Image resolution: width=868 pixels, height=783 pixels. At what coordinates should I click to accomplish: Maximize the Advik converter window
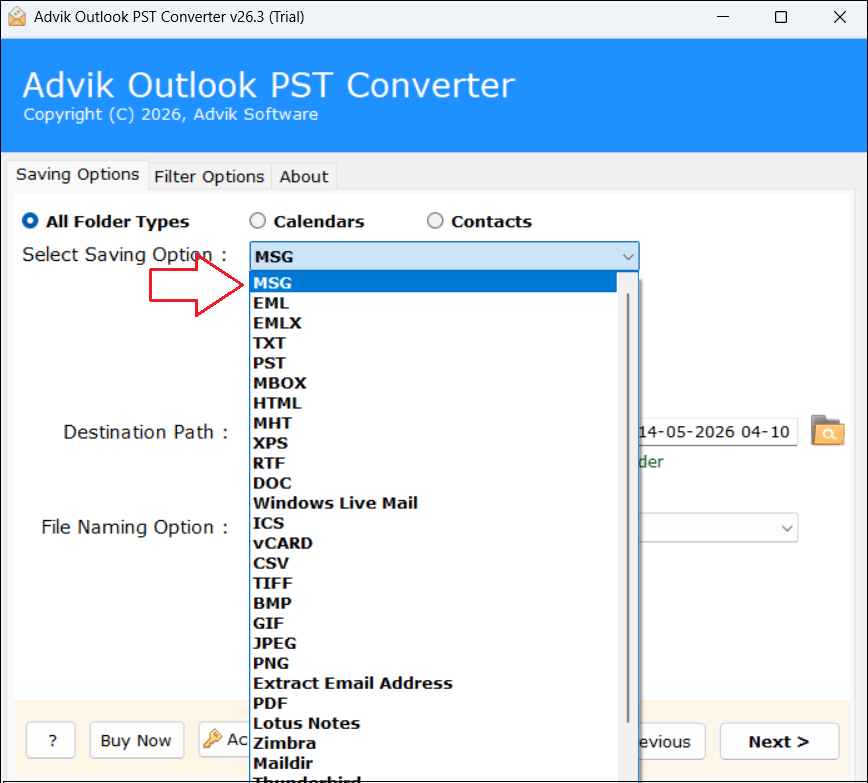point(781,17)
